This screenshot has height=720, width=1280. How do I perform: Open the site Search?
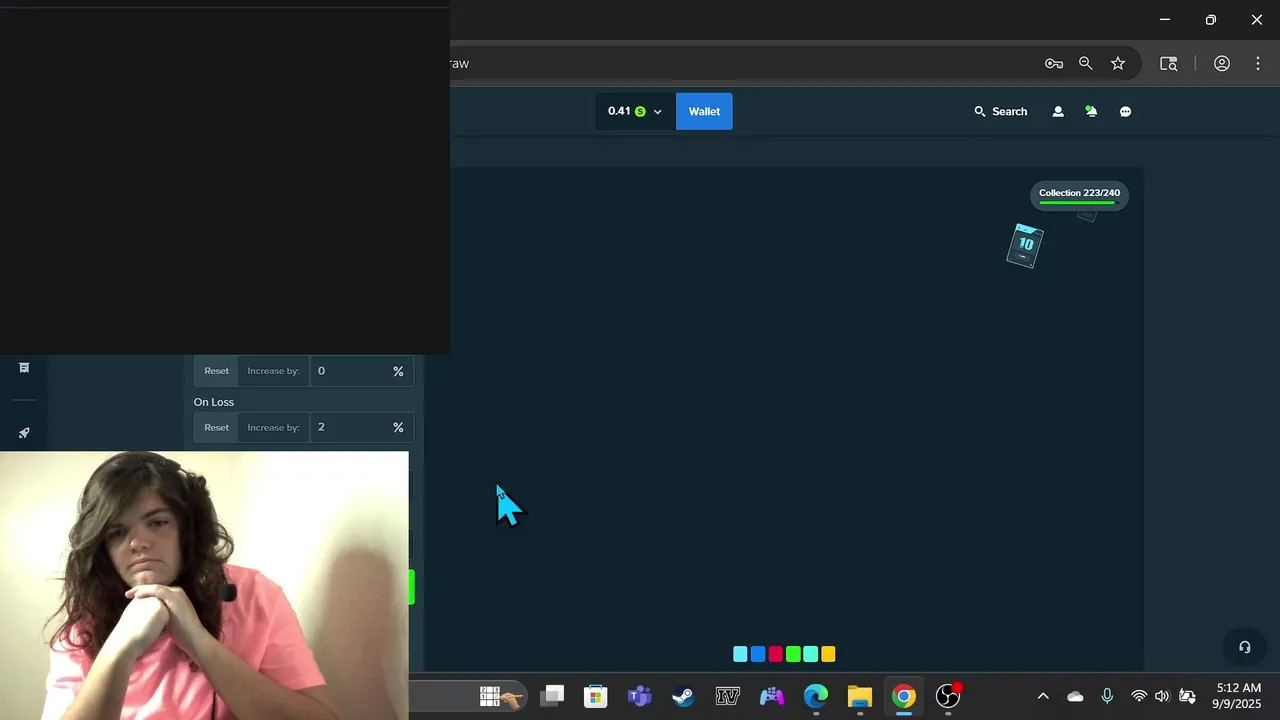1001,111
